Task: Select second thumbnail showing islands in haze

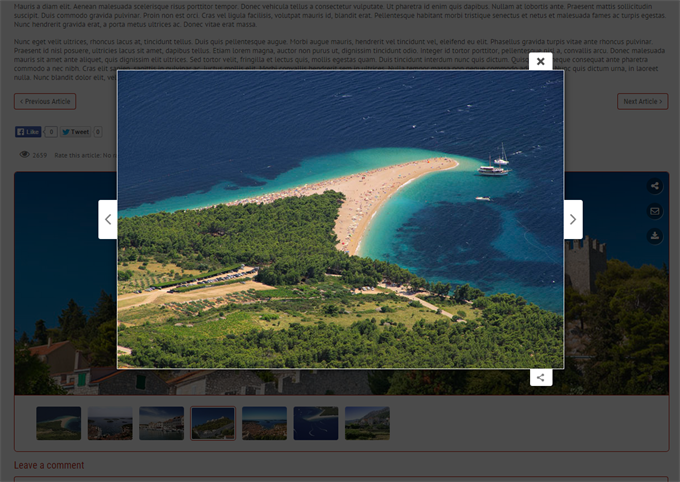Action: click(110, 423)
